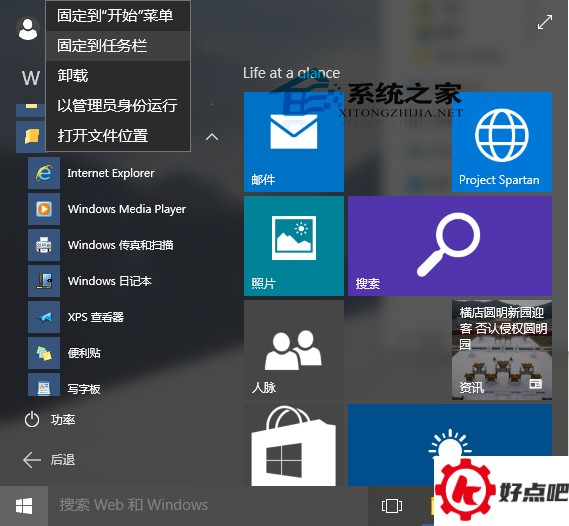This screenshot has width=569, height=526.
Task: Open the 便利贴 sticky notes icon
Action: pos(44,353)
